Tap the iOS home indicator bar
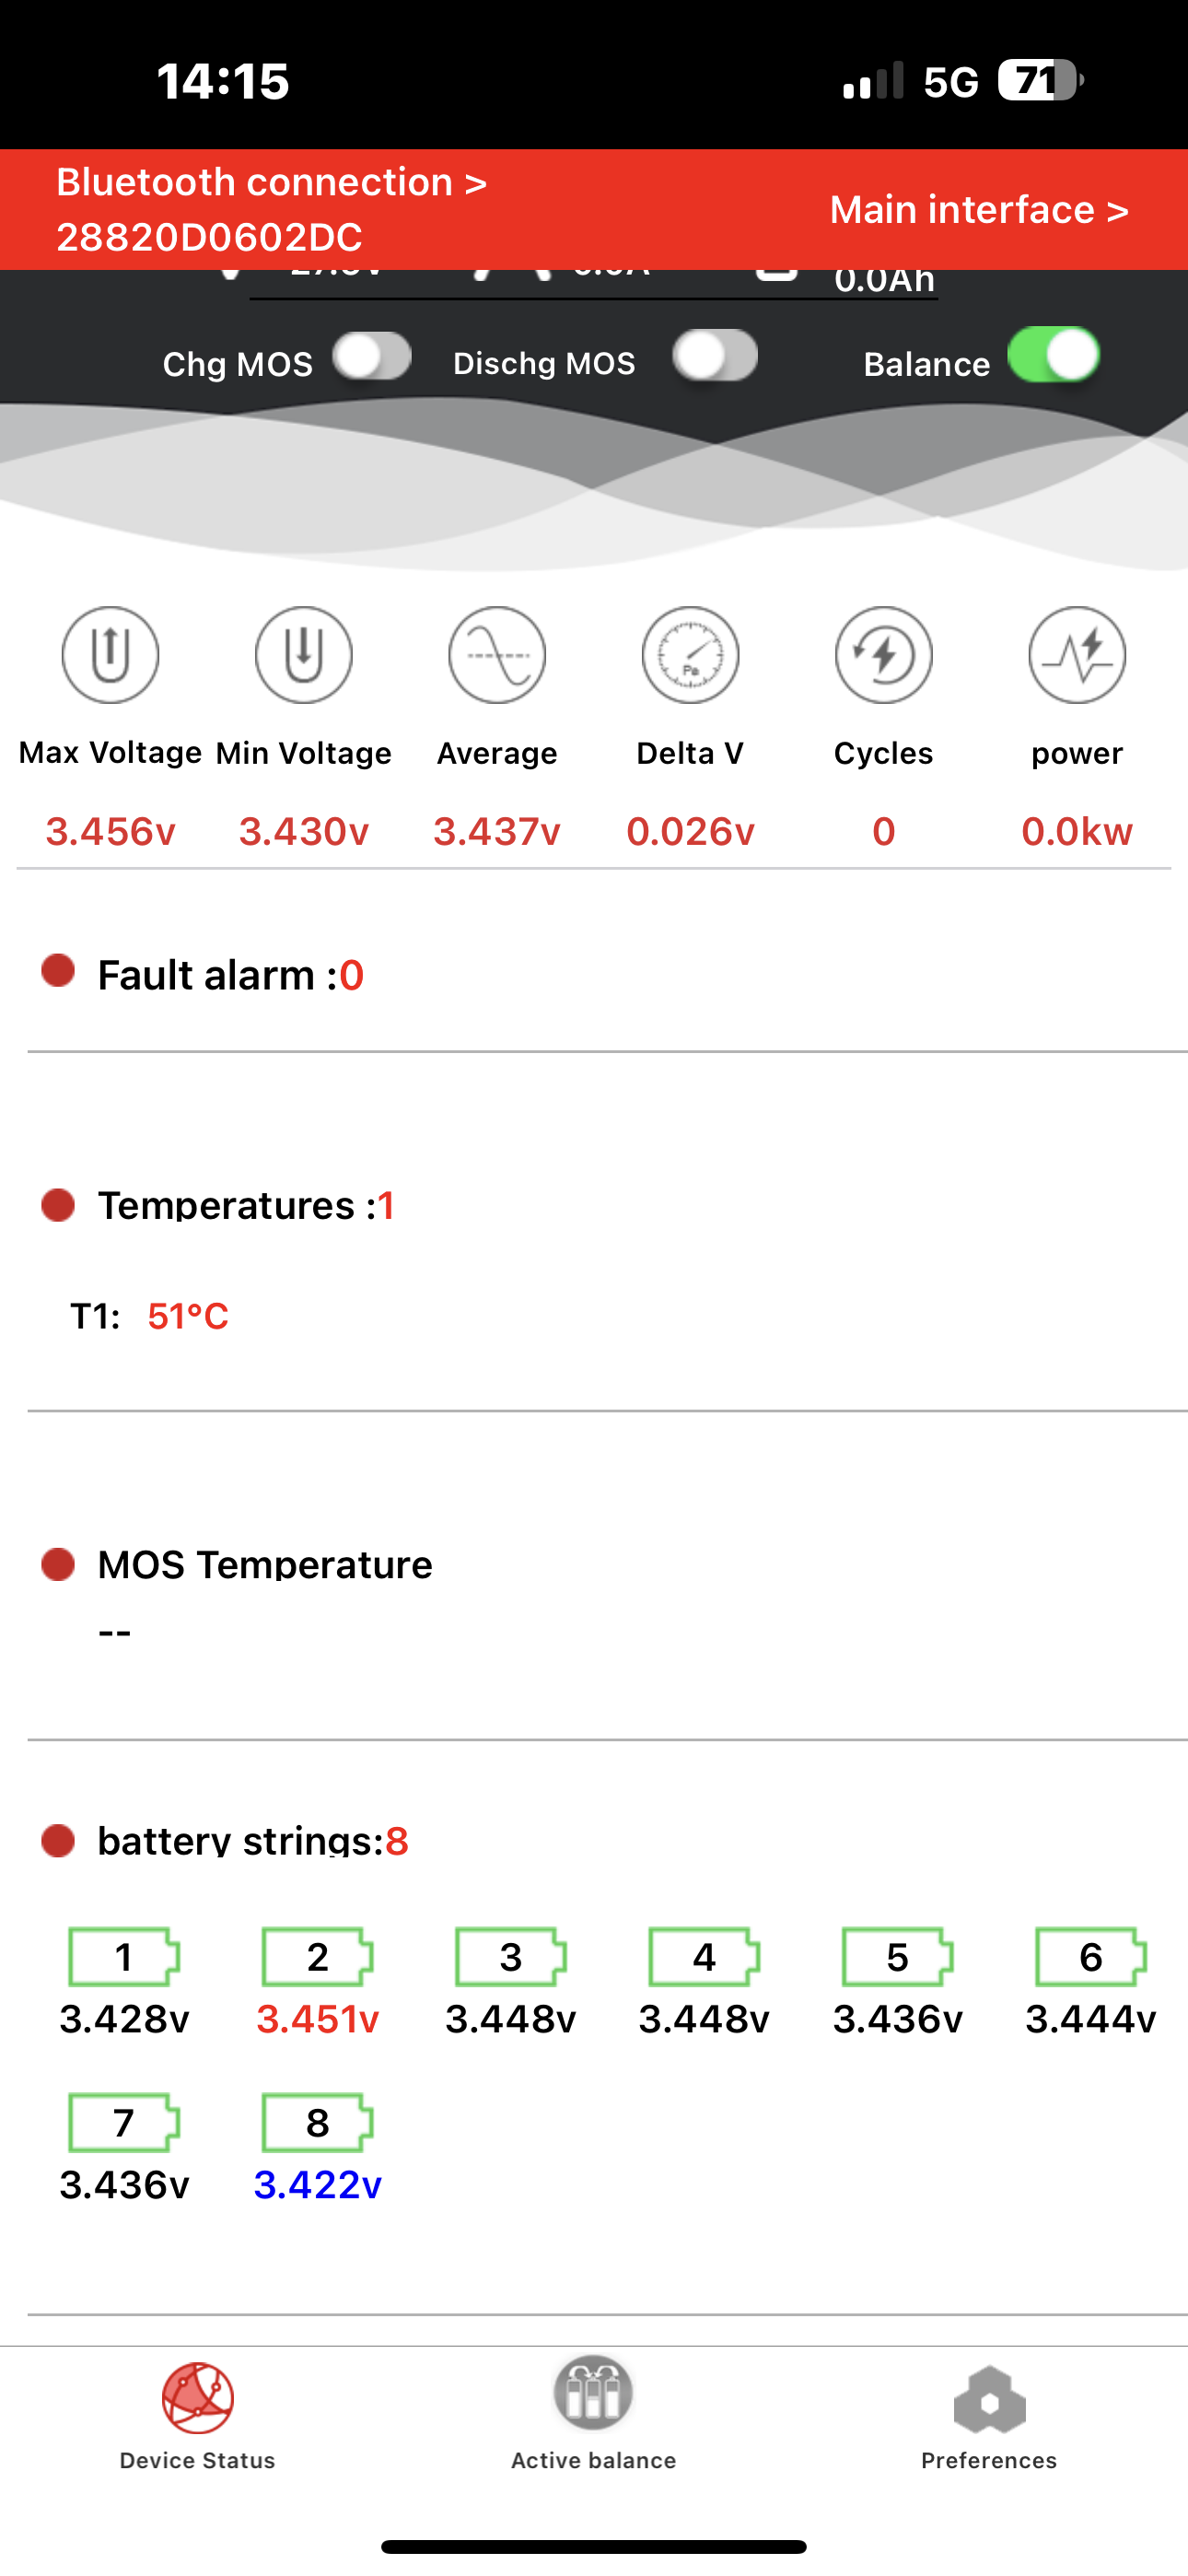 (x=593, y=2546)
